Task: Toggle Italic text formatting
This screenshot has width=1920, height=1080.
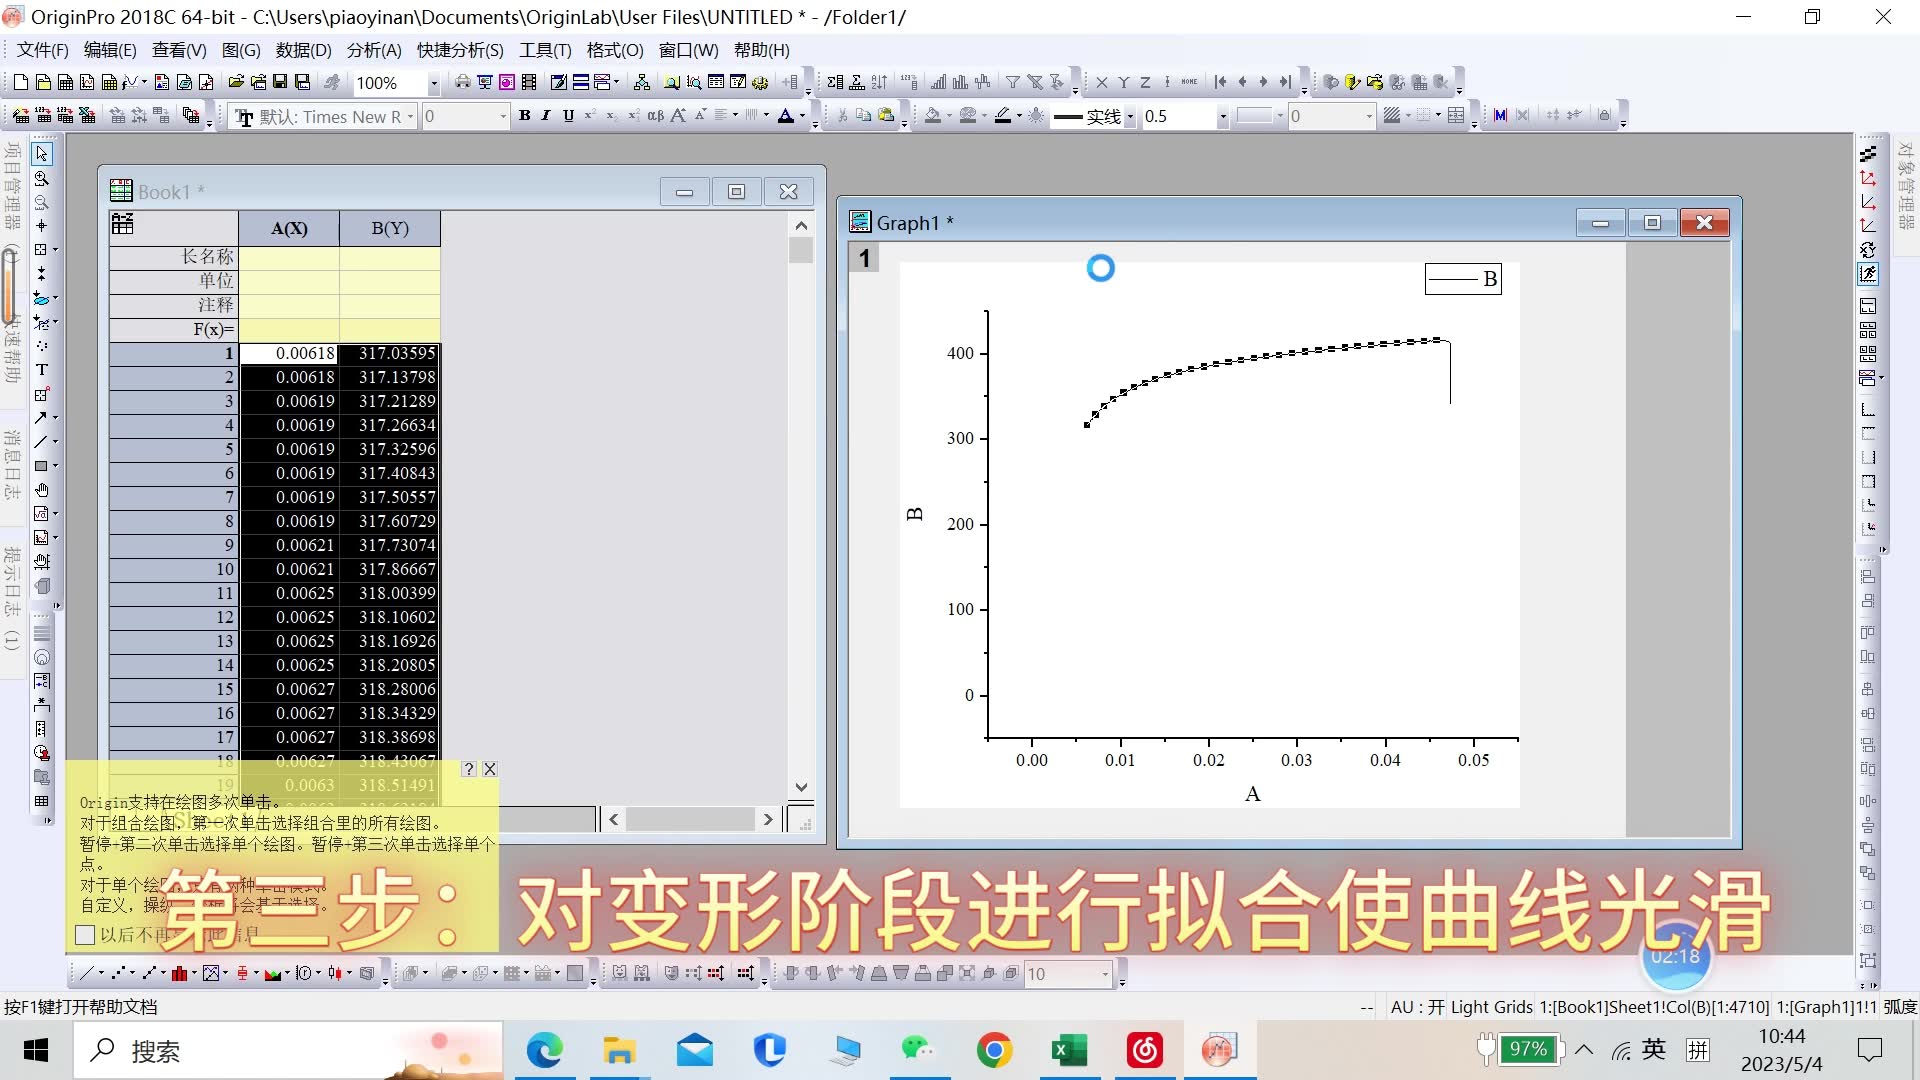Action: tap(546, 116)
